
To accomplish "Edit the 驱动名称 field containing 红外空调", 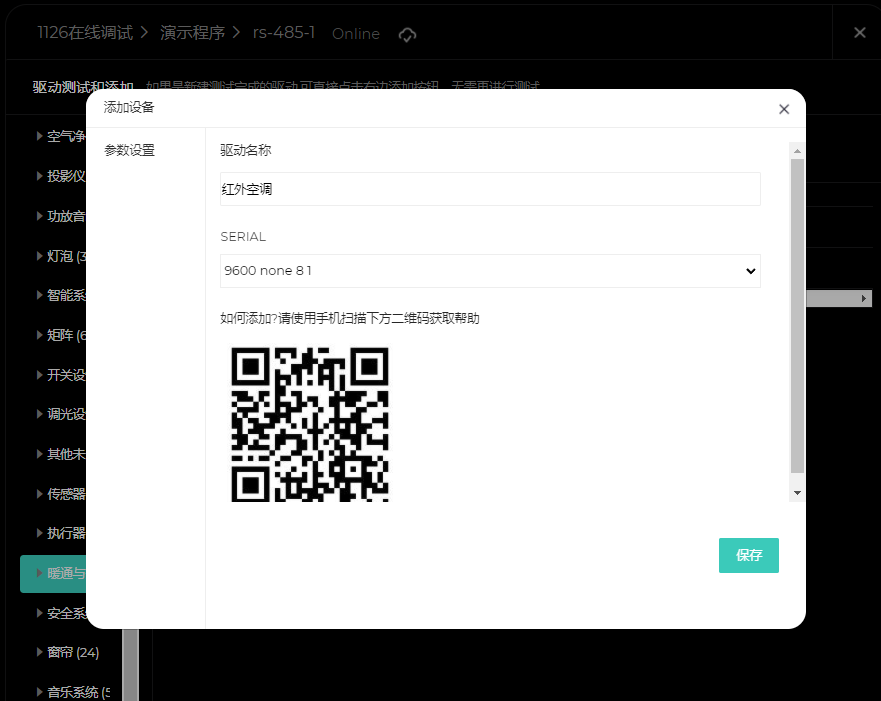I will point(490,189).
